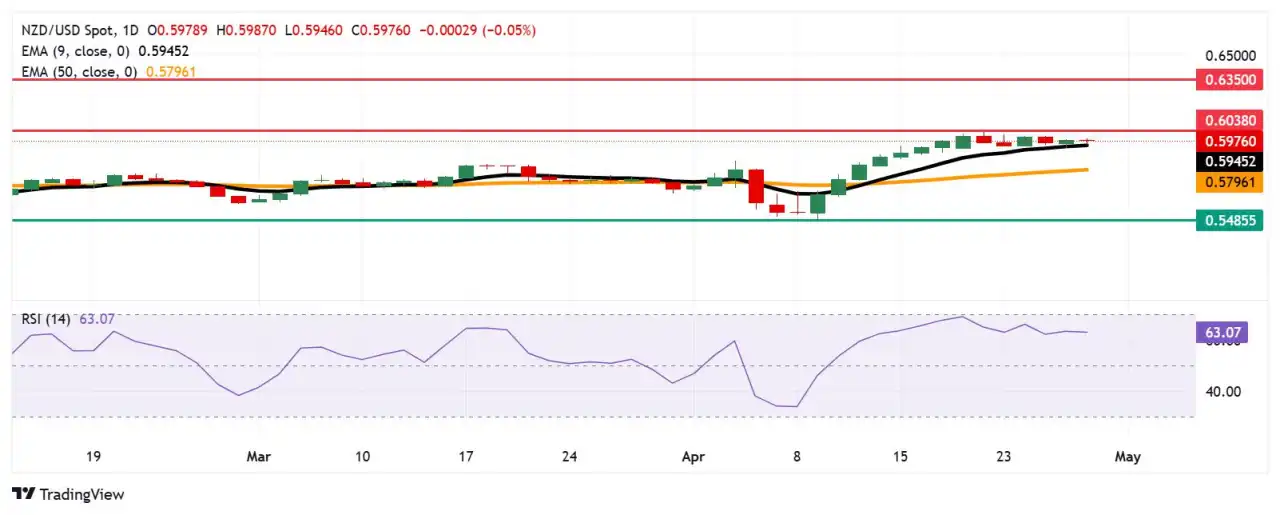The height and width of the screenshot is (515, 1280).
Task: Select the NZD/USD Spot symbol title
Action: click(x=69, y=31)
